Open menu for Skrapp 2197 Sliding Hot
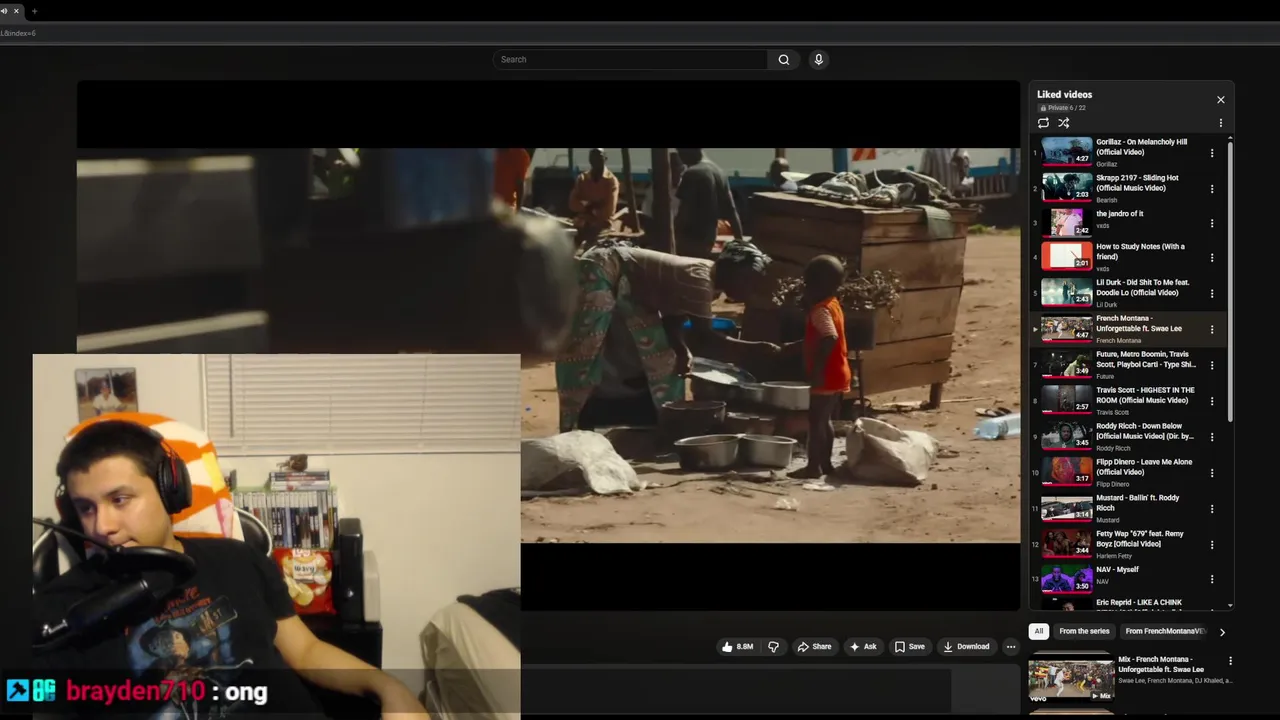Viewport: 1280px width, 720px height. click(x=1212, y=189)
